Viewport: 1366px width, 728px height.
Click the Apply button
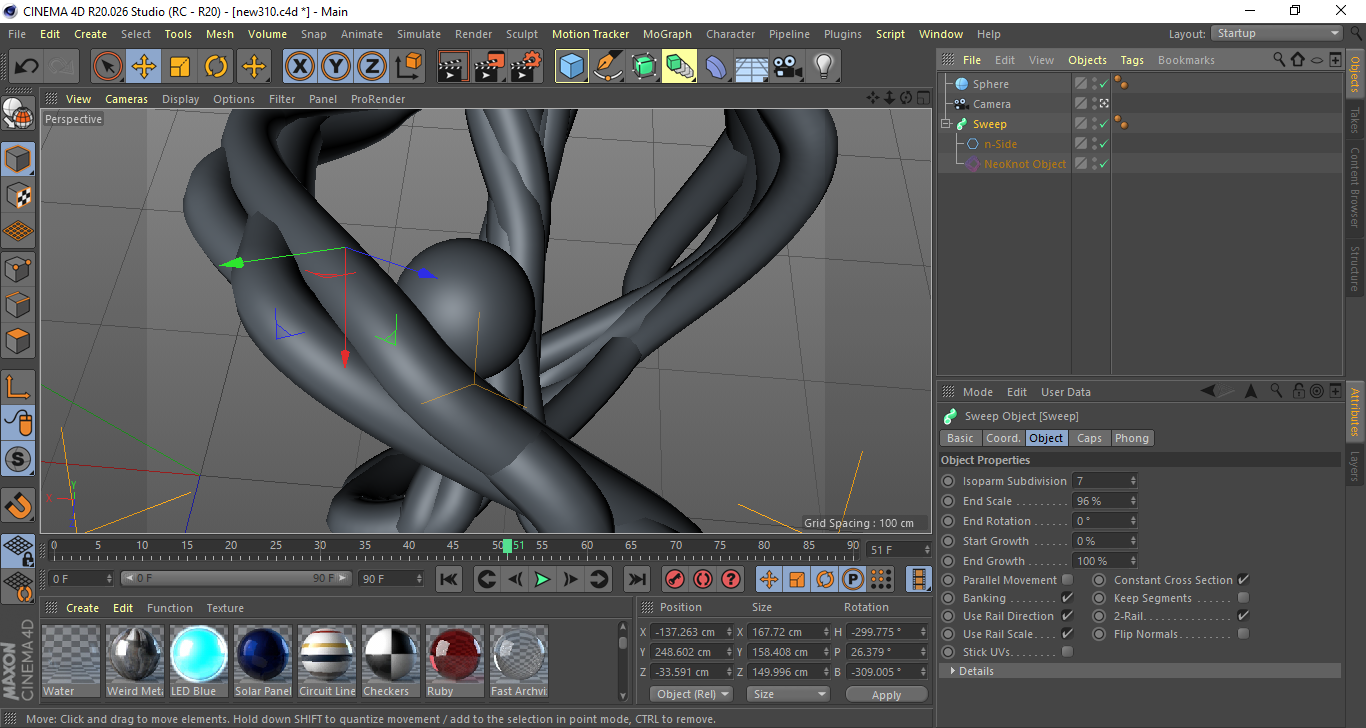click(886, 694)
